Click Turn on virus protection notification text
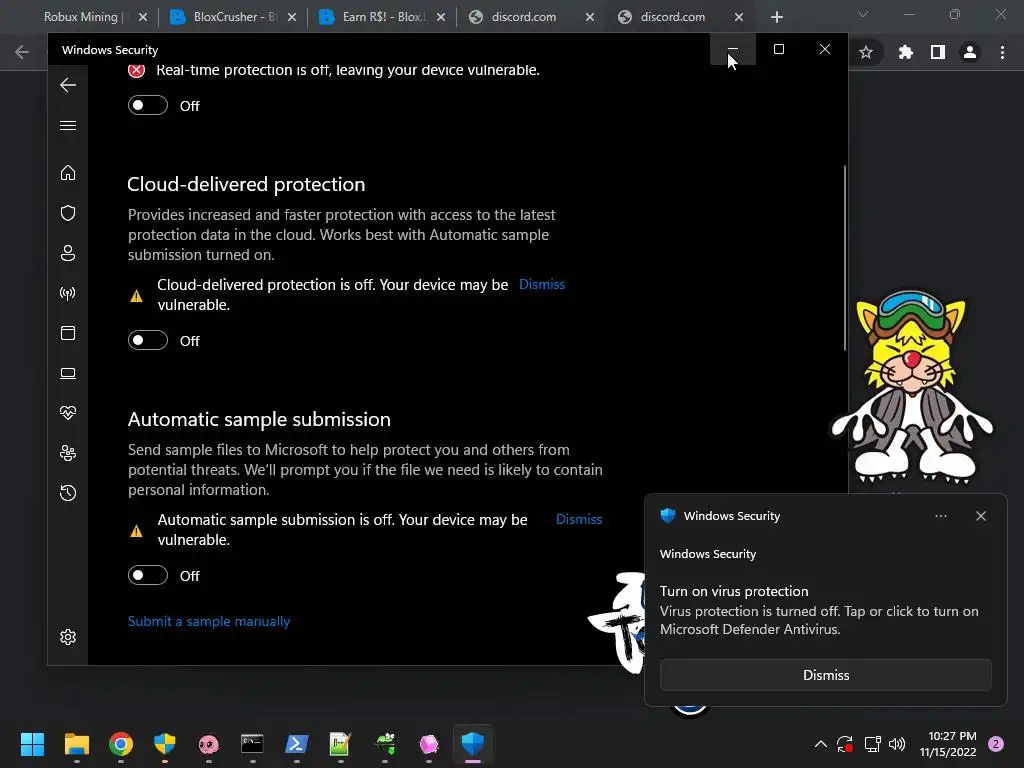This screenshot has width=1024, height=768. click(734, 591)
